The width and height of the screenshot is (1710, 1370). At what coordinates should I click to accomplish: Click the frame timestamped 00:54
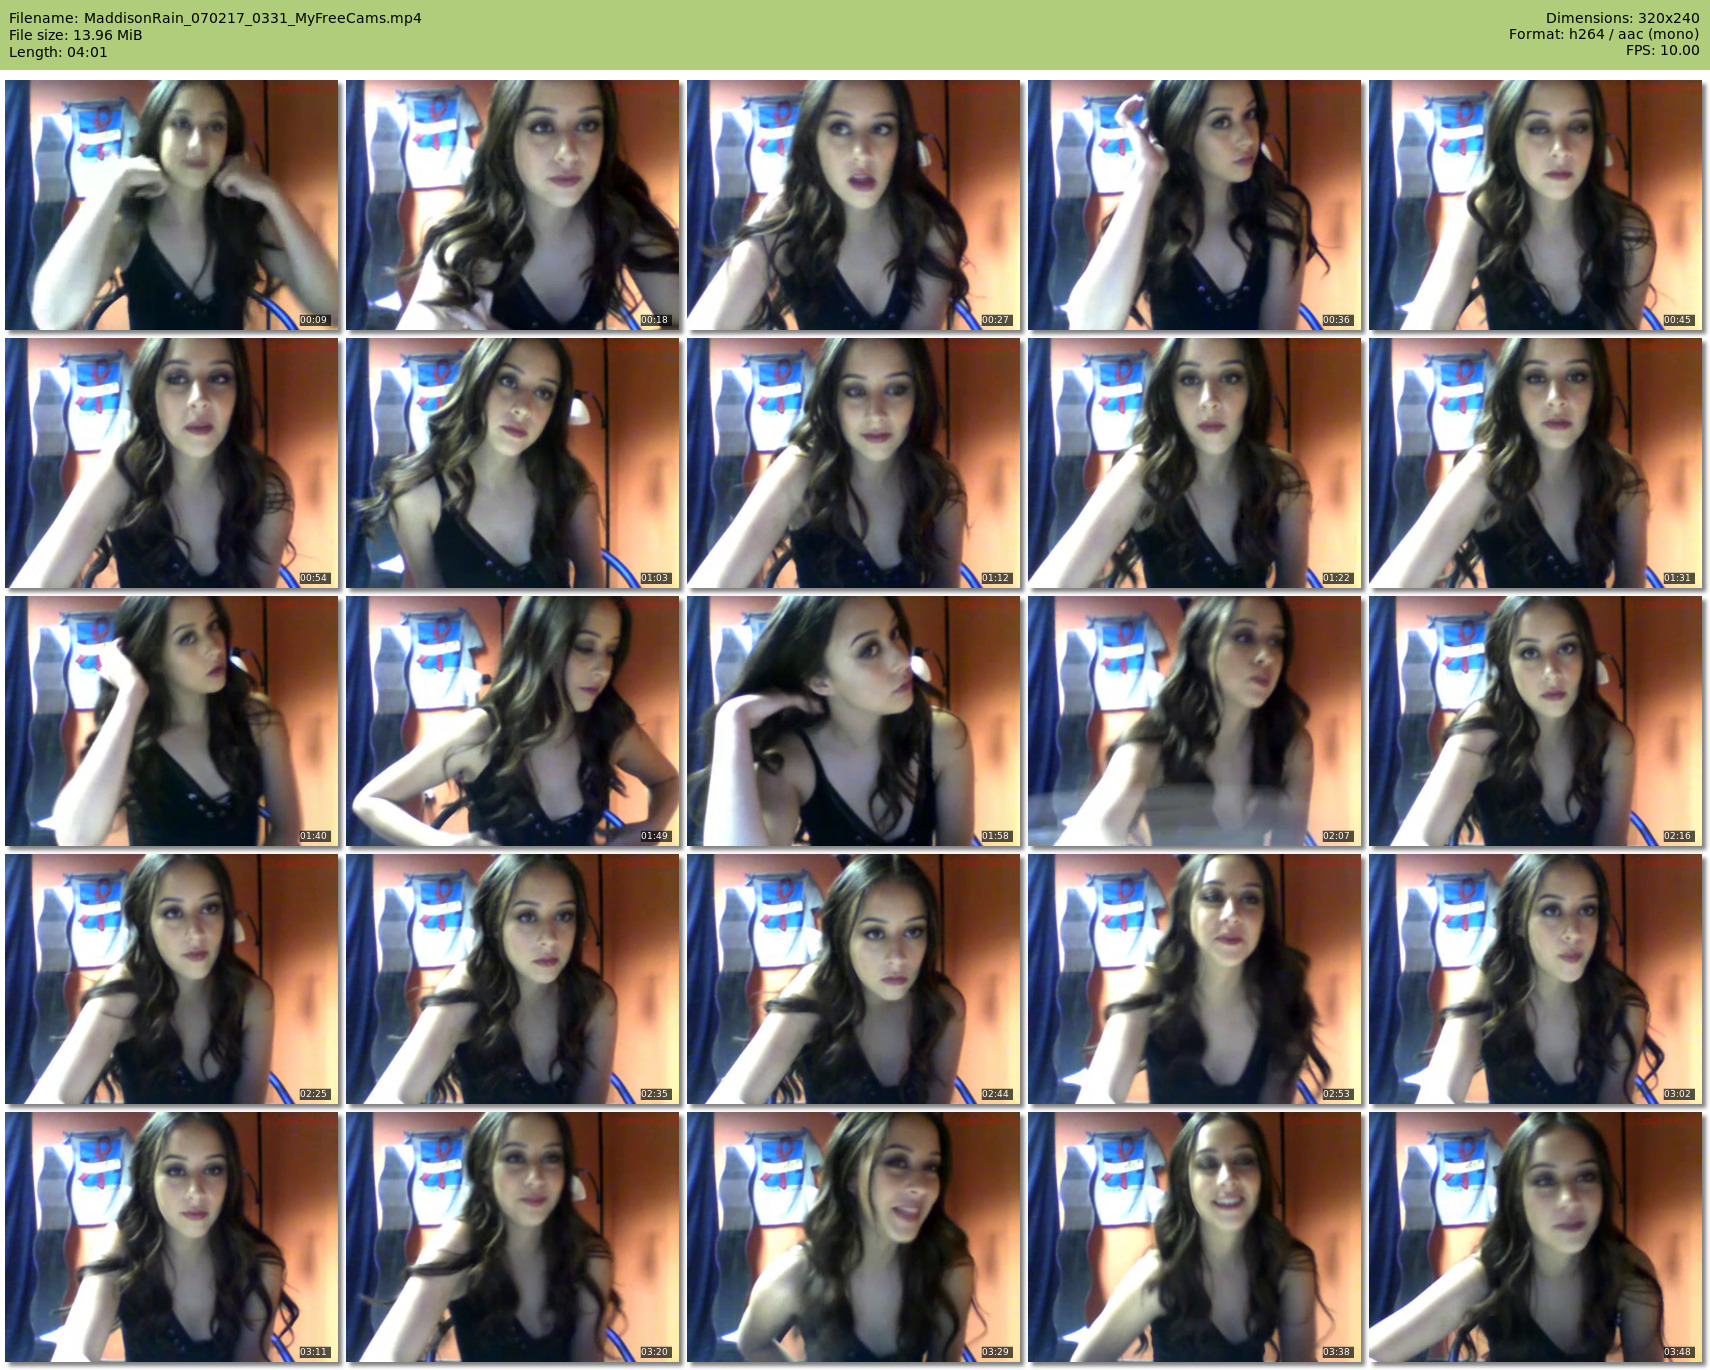(x=171, y=463)
